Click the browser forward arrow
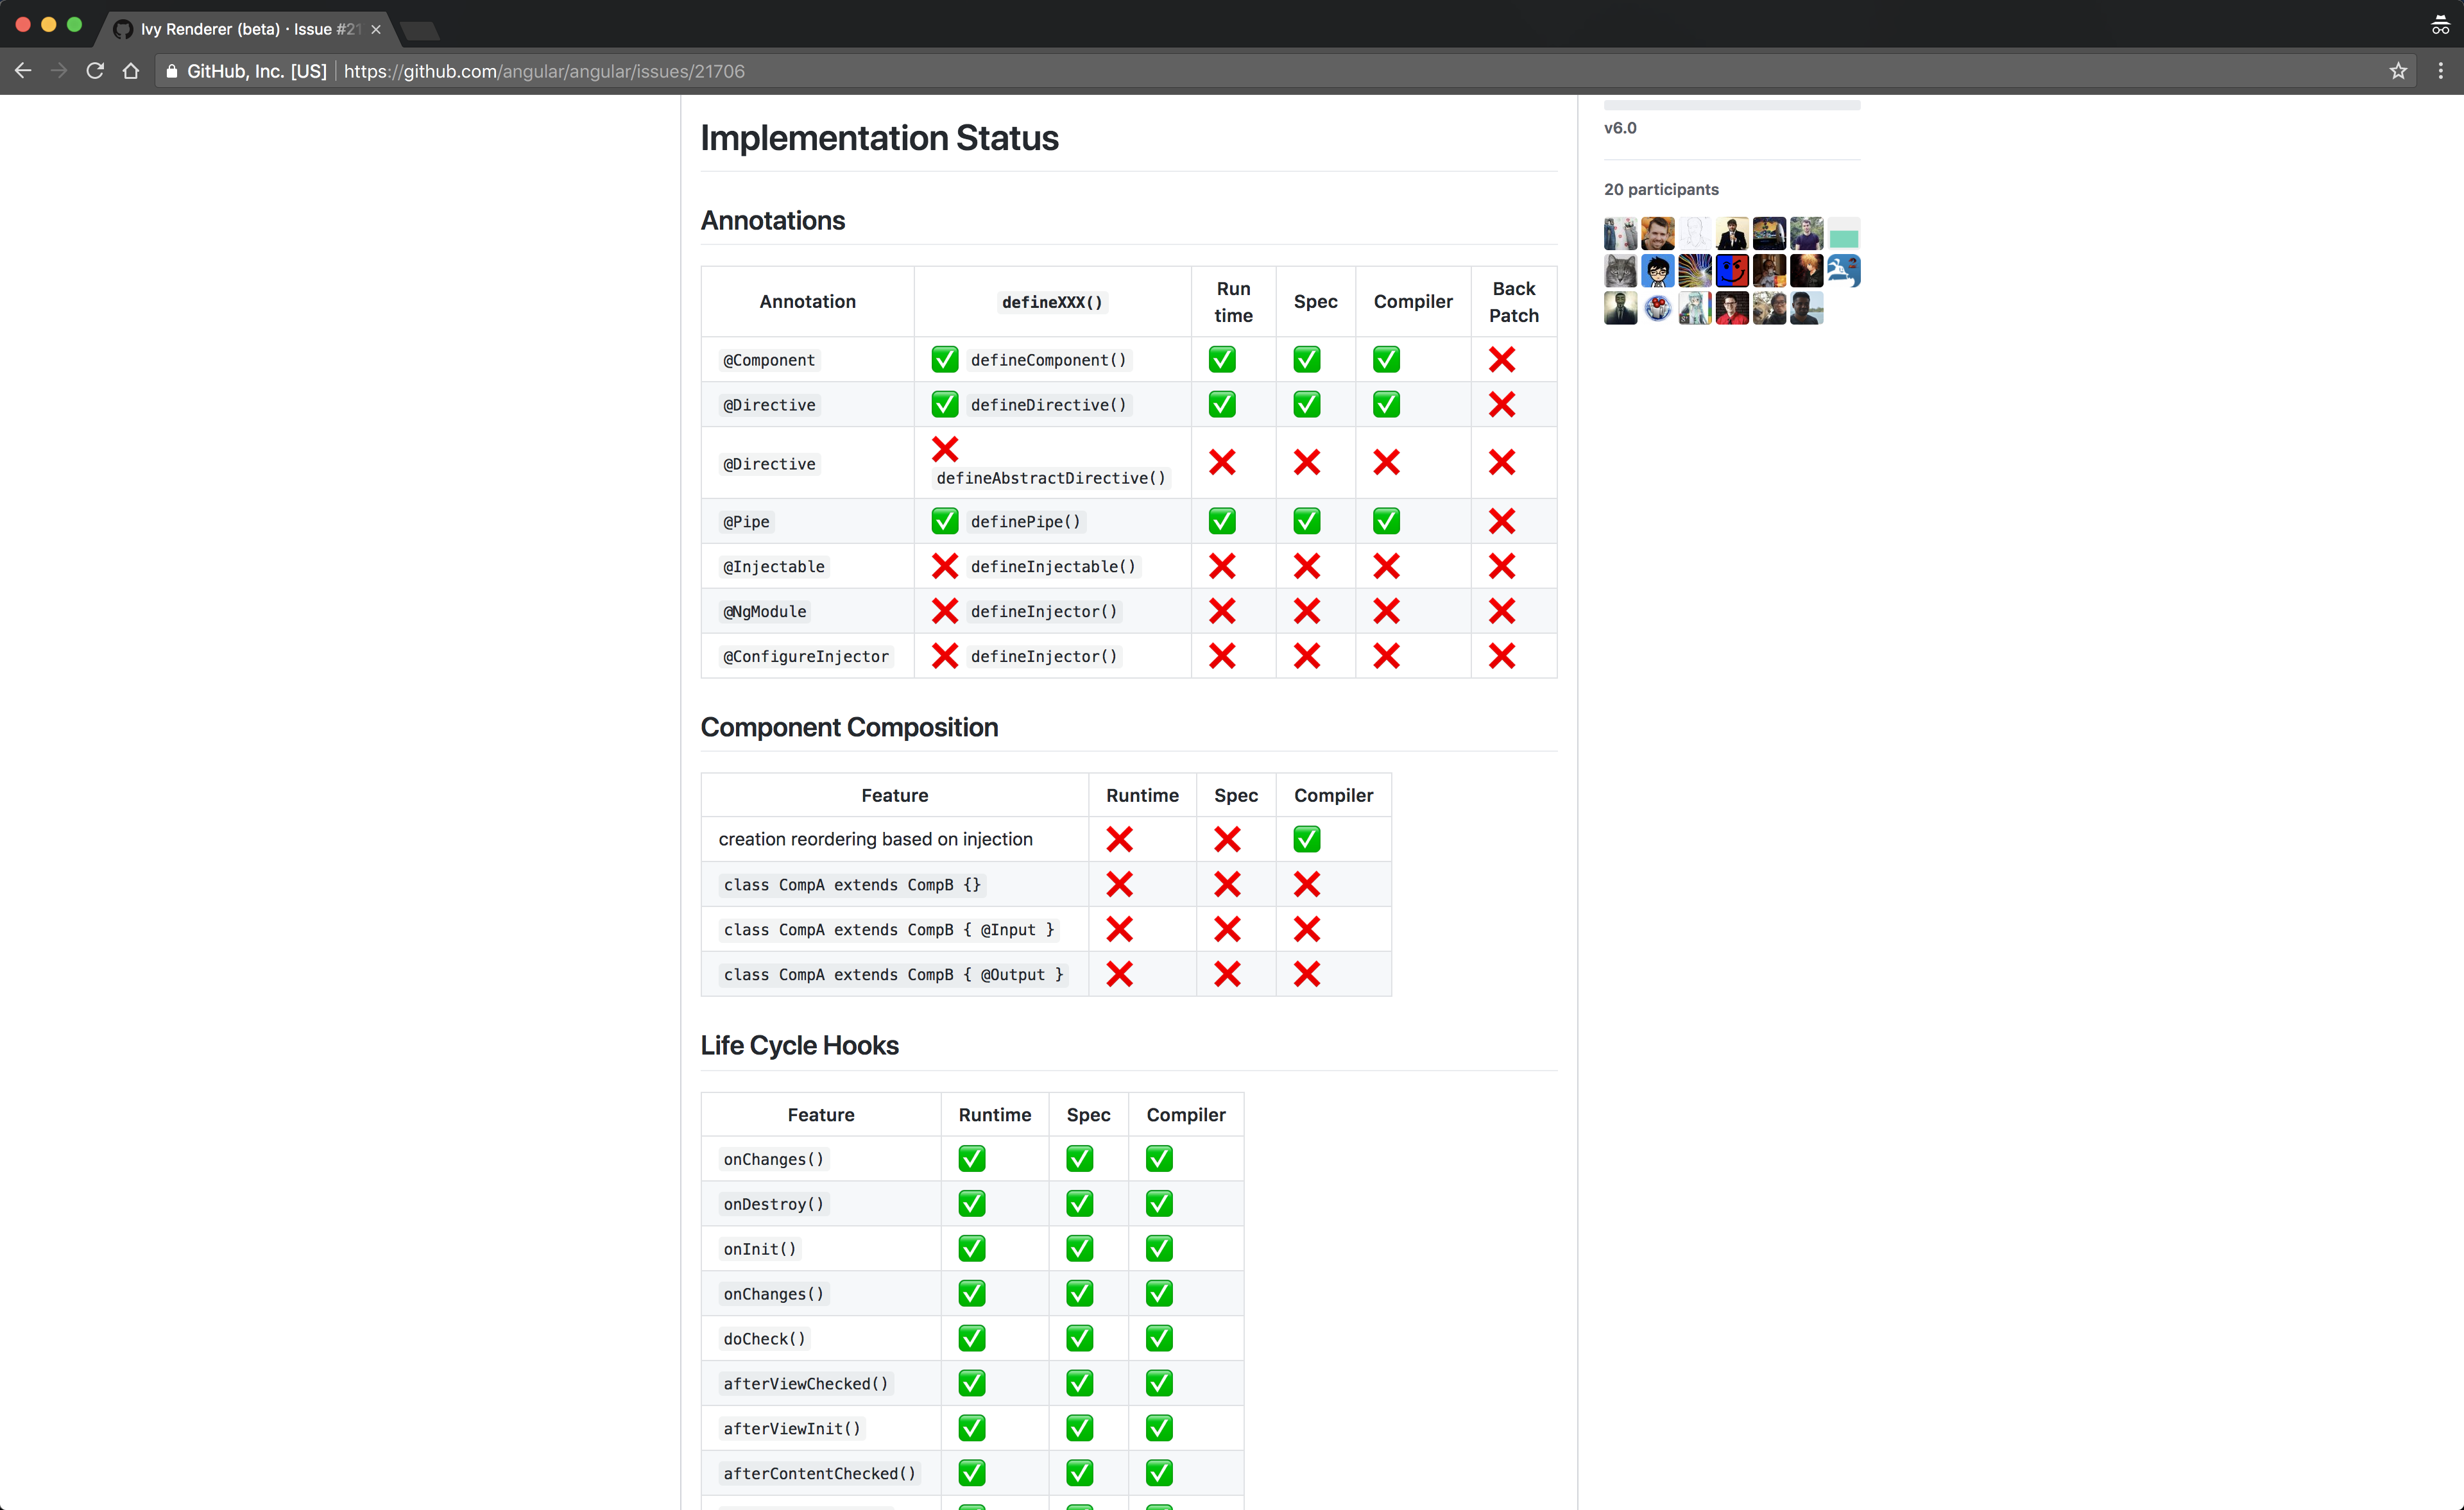The image size is (2464, 1510). tap(59, 71)
